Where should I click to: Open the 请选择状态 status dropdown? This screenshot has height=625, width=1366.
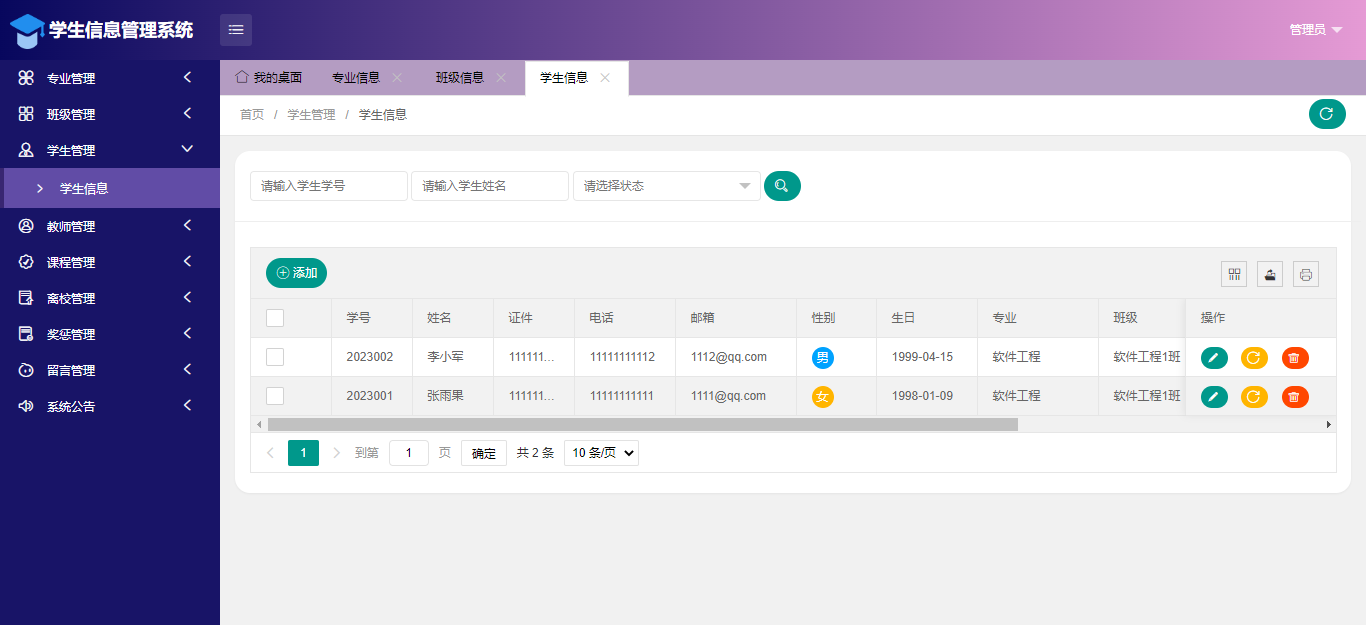(667, 186)
